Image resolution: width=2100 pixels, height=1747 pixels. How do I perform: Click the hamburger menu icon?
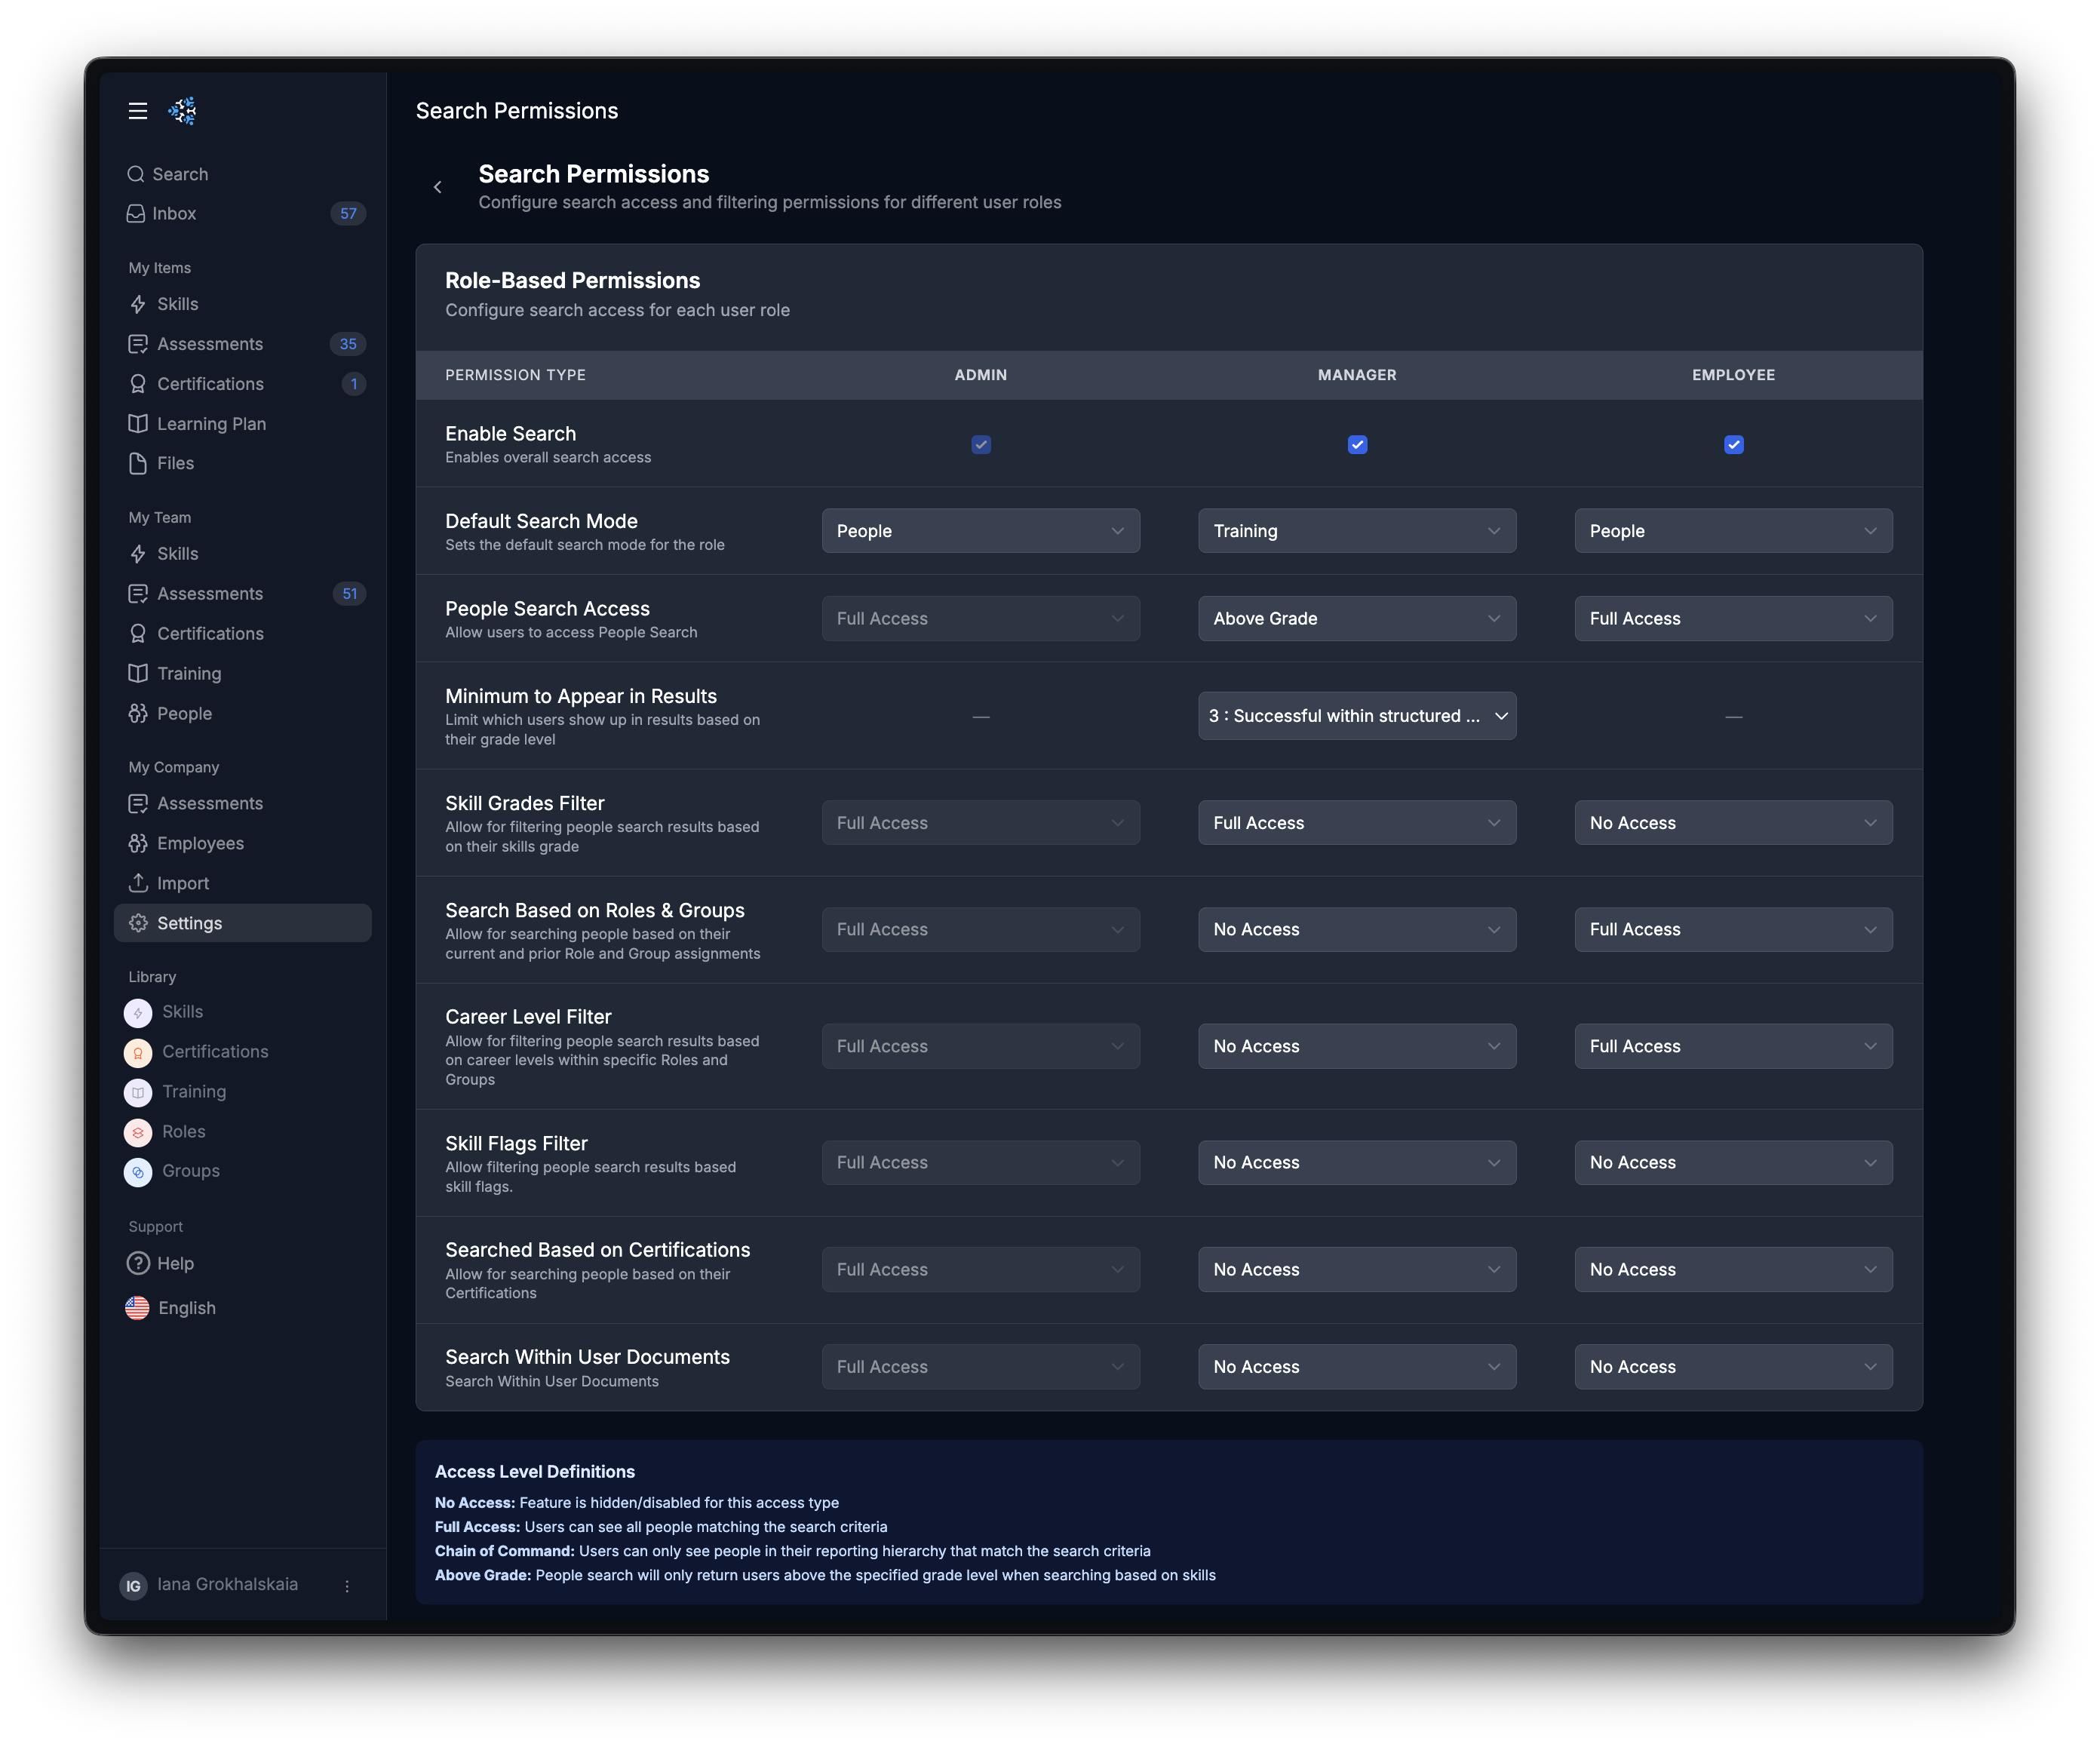click(138, 111)
